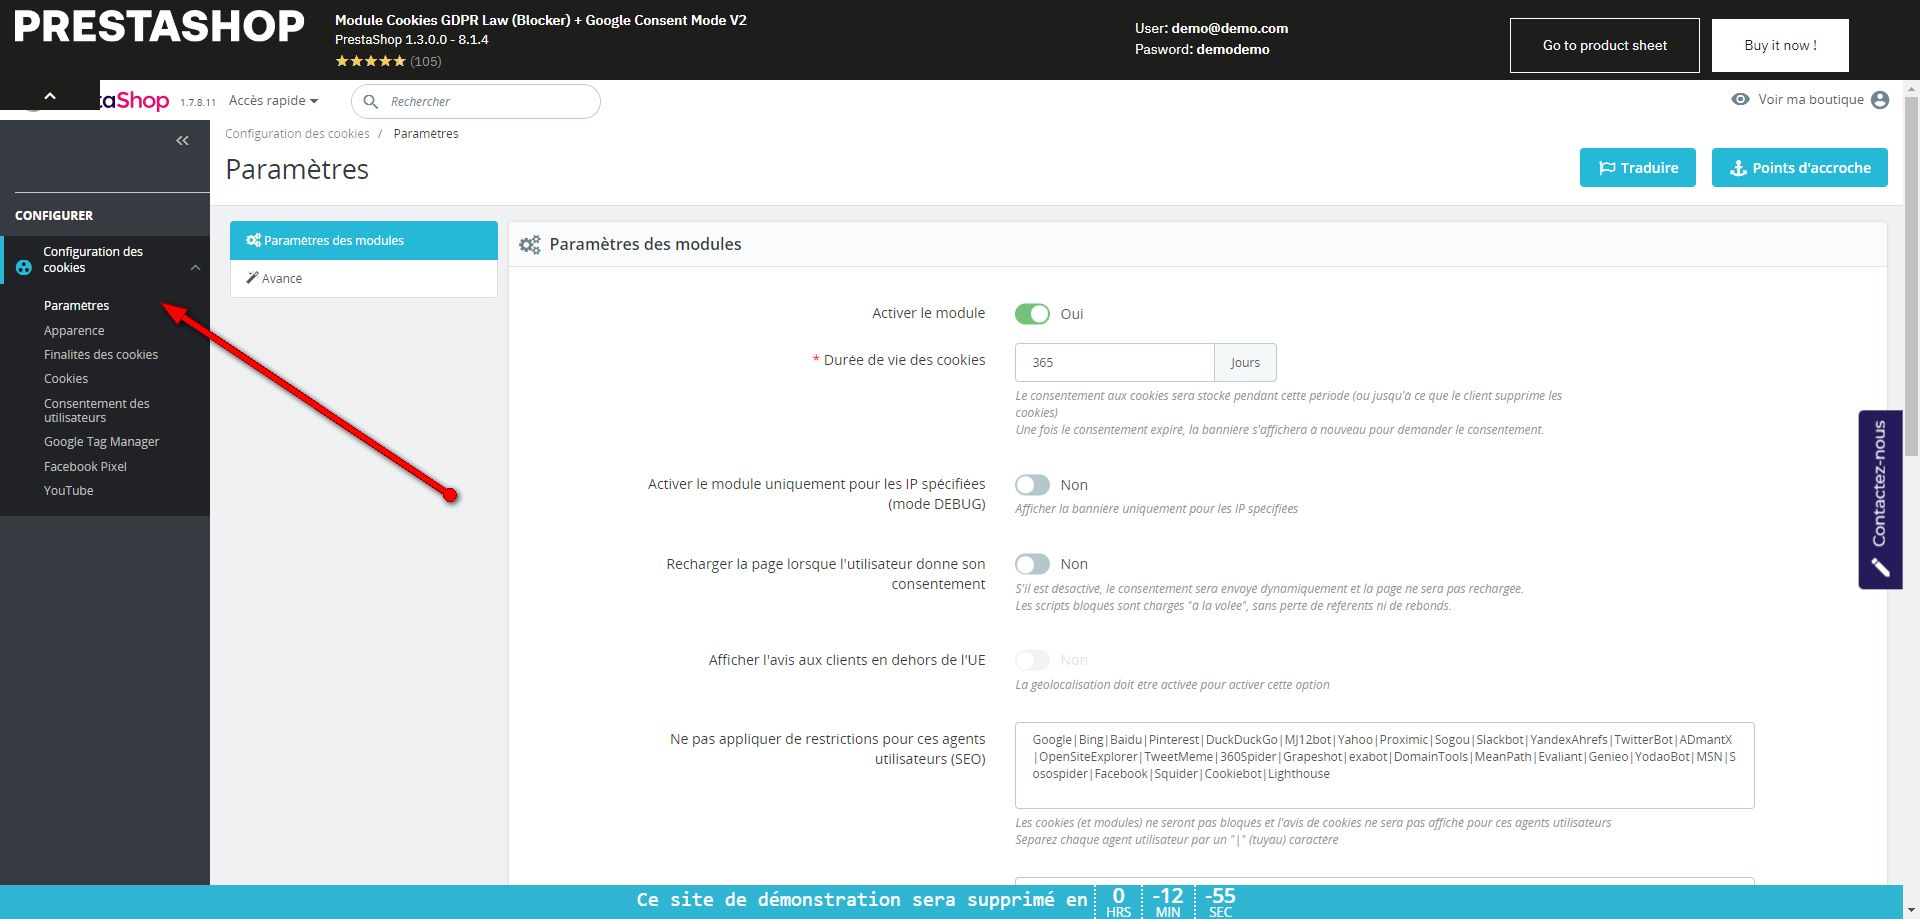Open Cookies menu item in sidebar
The width and height of the screenshot is (1920, 919).
(66, 379)
